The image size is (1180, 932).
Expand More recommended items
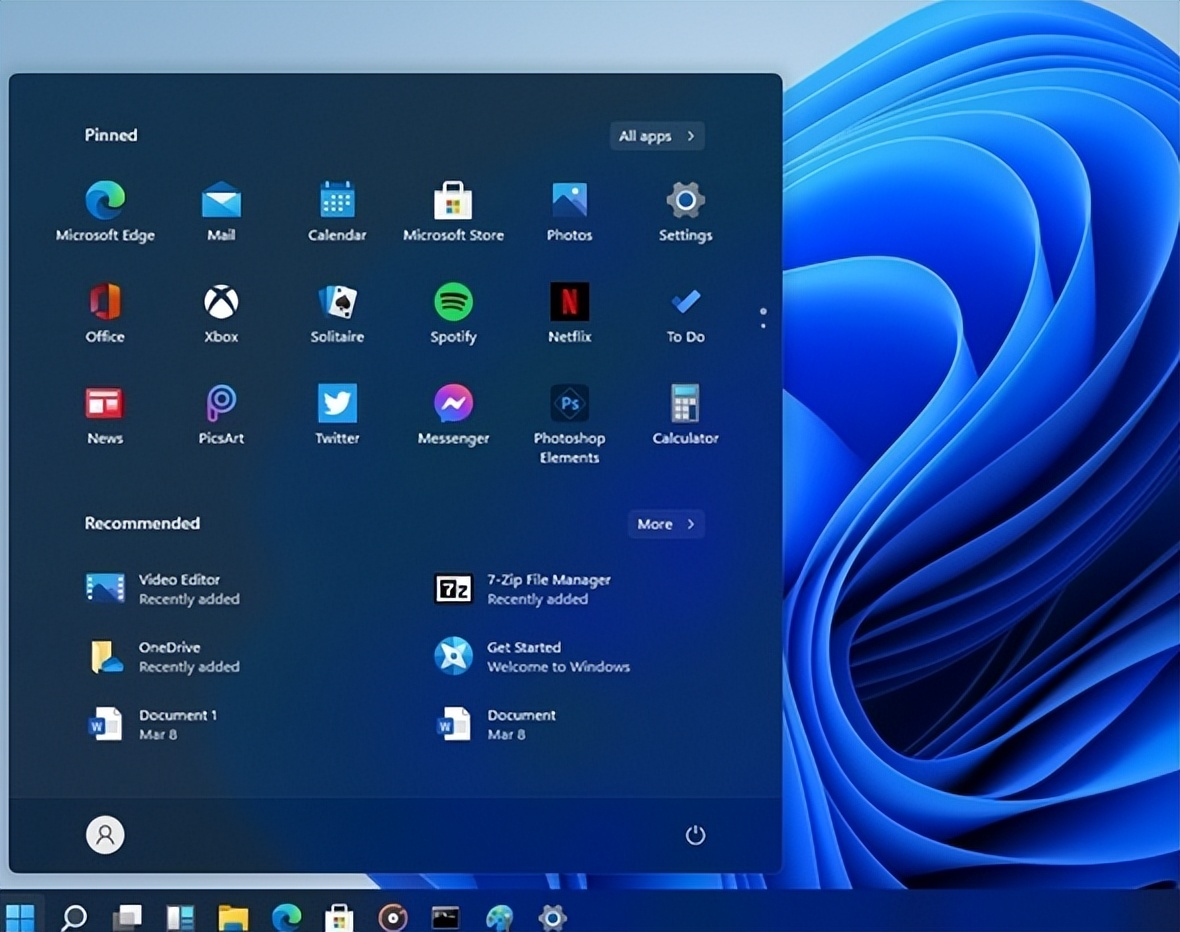point(666,524)
